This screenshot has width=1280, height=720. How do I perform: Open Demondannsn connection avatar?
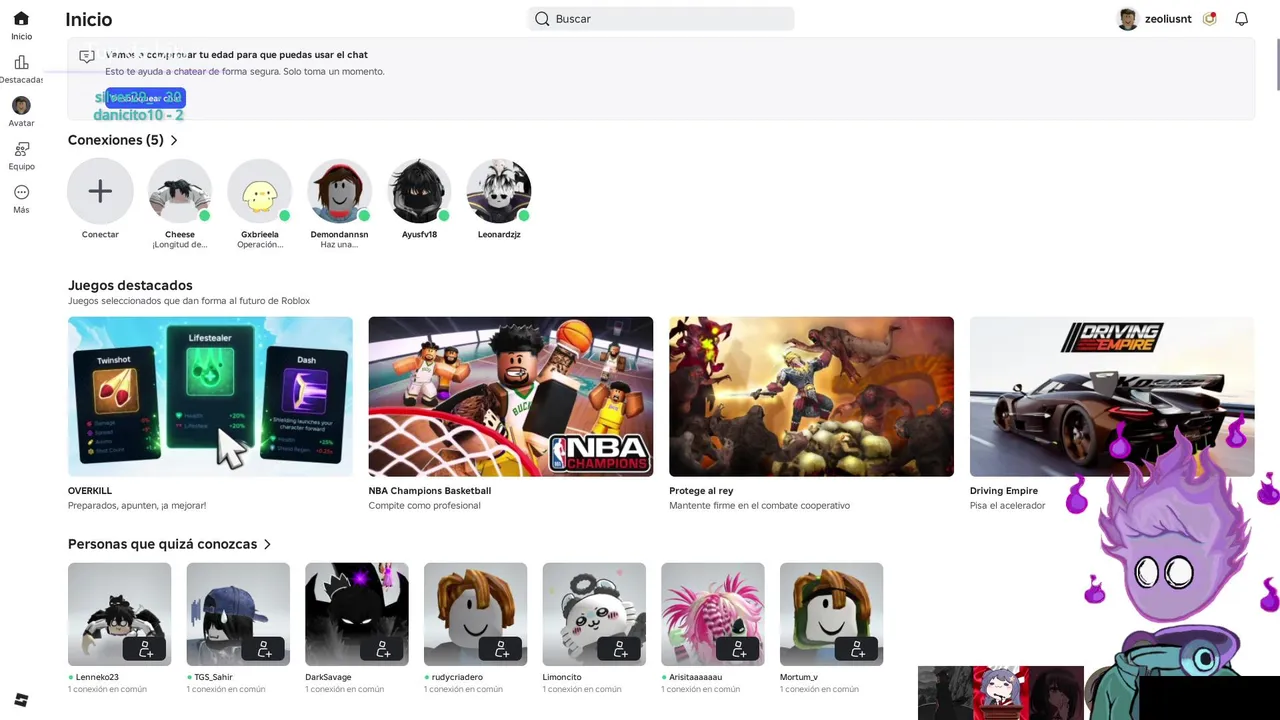[340, 191]
